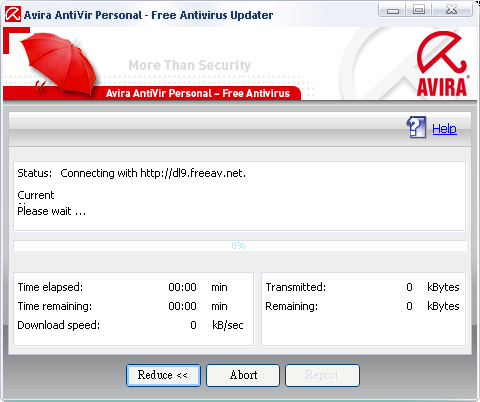This screenshot has width=480, height=402.
Task: Click the greyed-out Report button
Action: pyautogui.click(x=322, y=375)
